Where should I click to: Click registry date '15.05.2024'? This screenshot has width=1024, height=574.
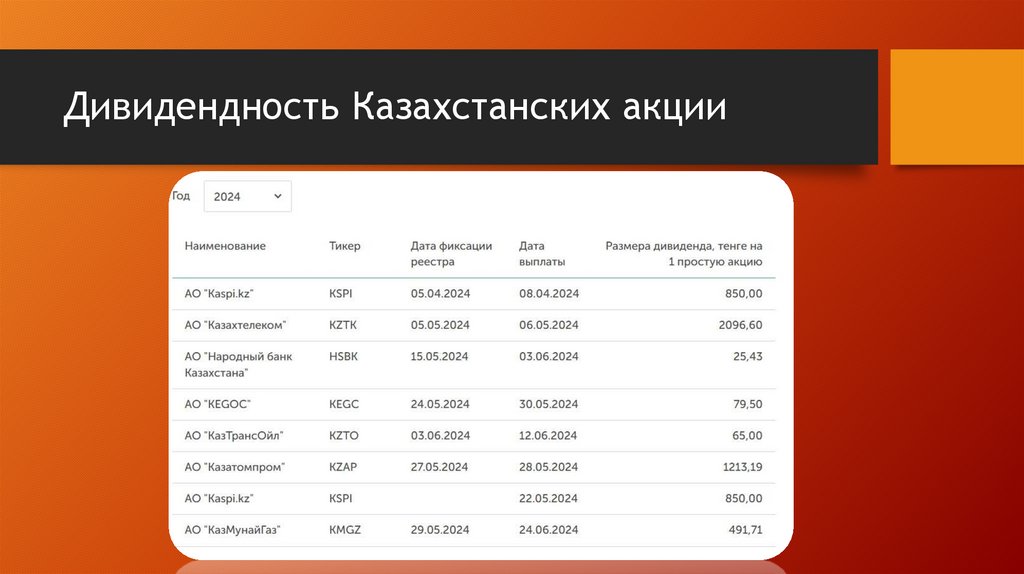[440, 357]
